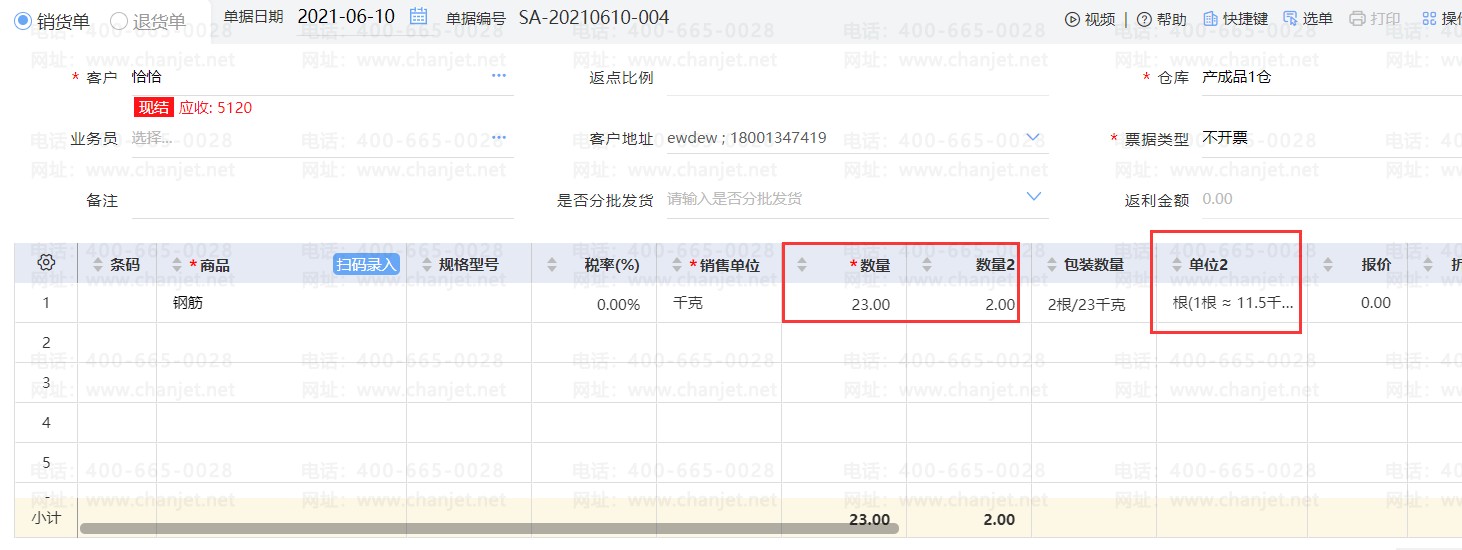Click the 返点比例 input field
This screenshot has width=1462, height=550.
pos(858,78)
